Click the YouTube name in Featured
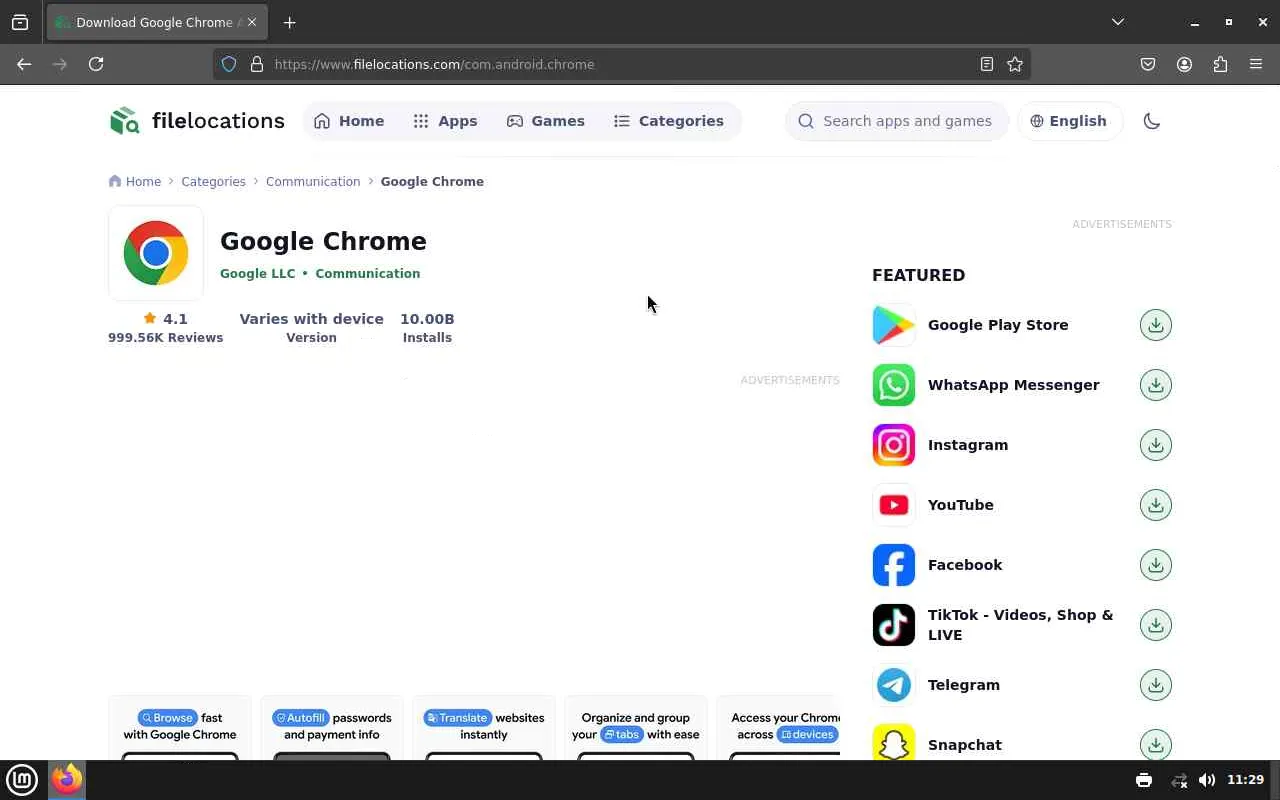The width and height of the screenshot is (1280, 800). tap(961, 505)
